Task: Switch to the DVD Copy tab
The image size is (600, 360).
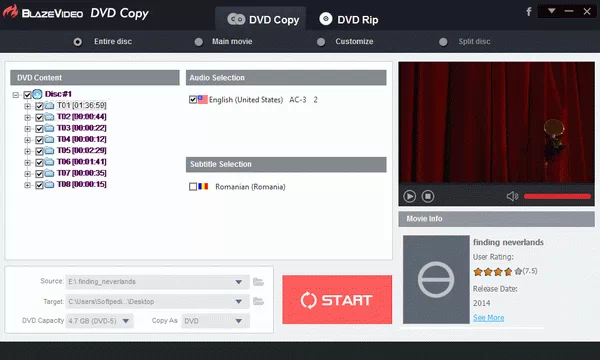Action: tap(262, 19)
